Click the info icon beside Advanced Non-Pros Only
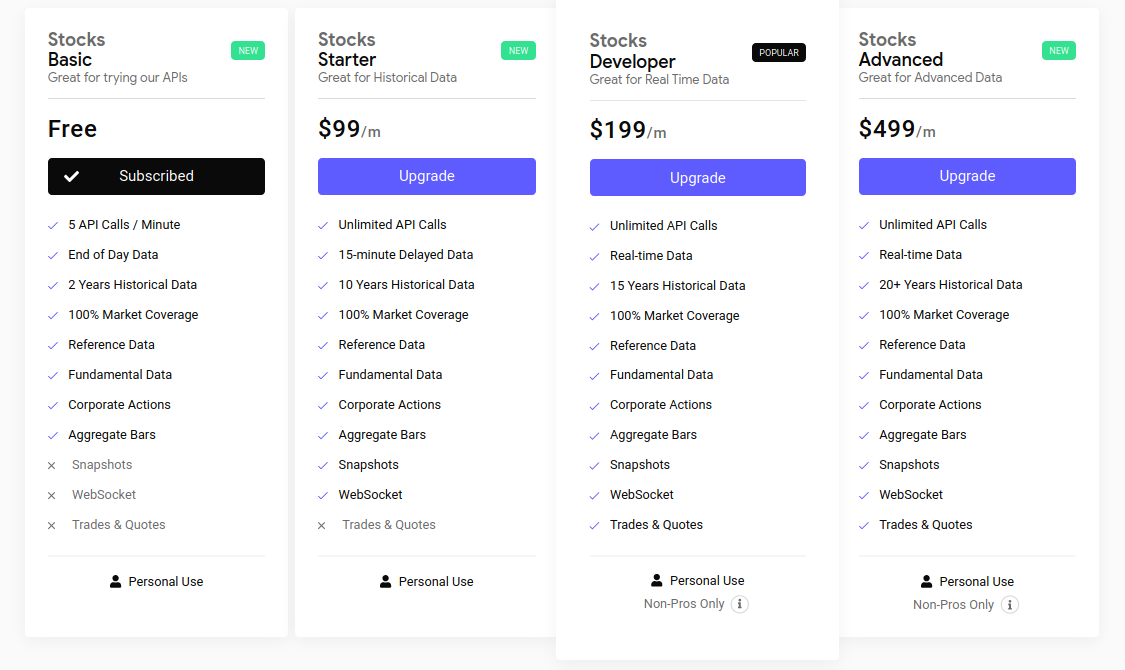1125x670 pixels. tap(1009, 605)
